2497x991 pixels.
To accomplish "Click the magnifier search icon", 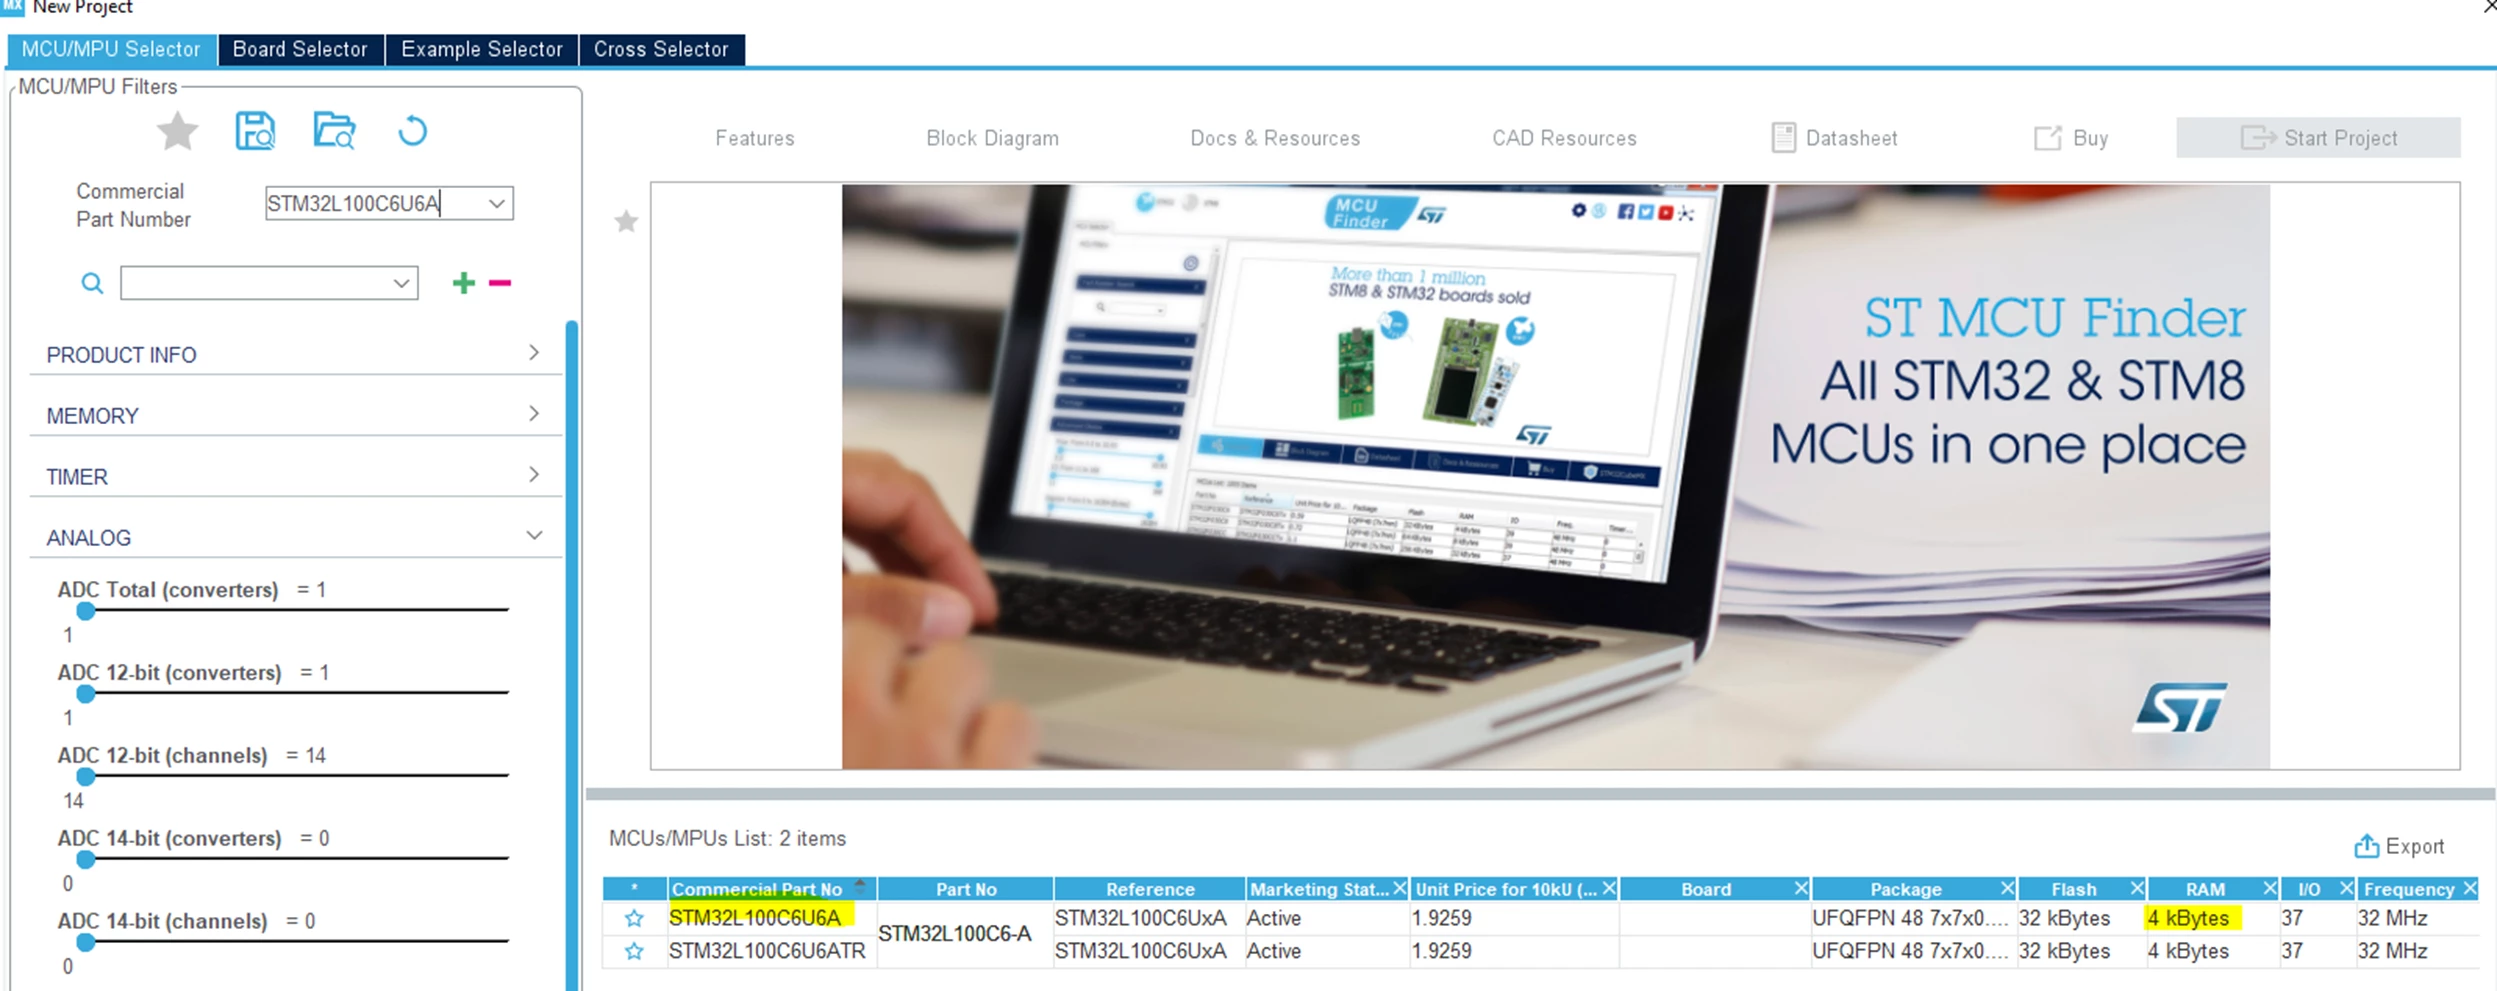I will (92, 283).
